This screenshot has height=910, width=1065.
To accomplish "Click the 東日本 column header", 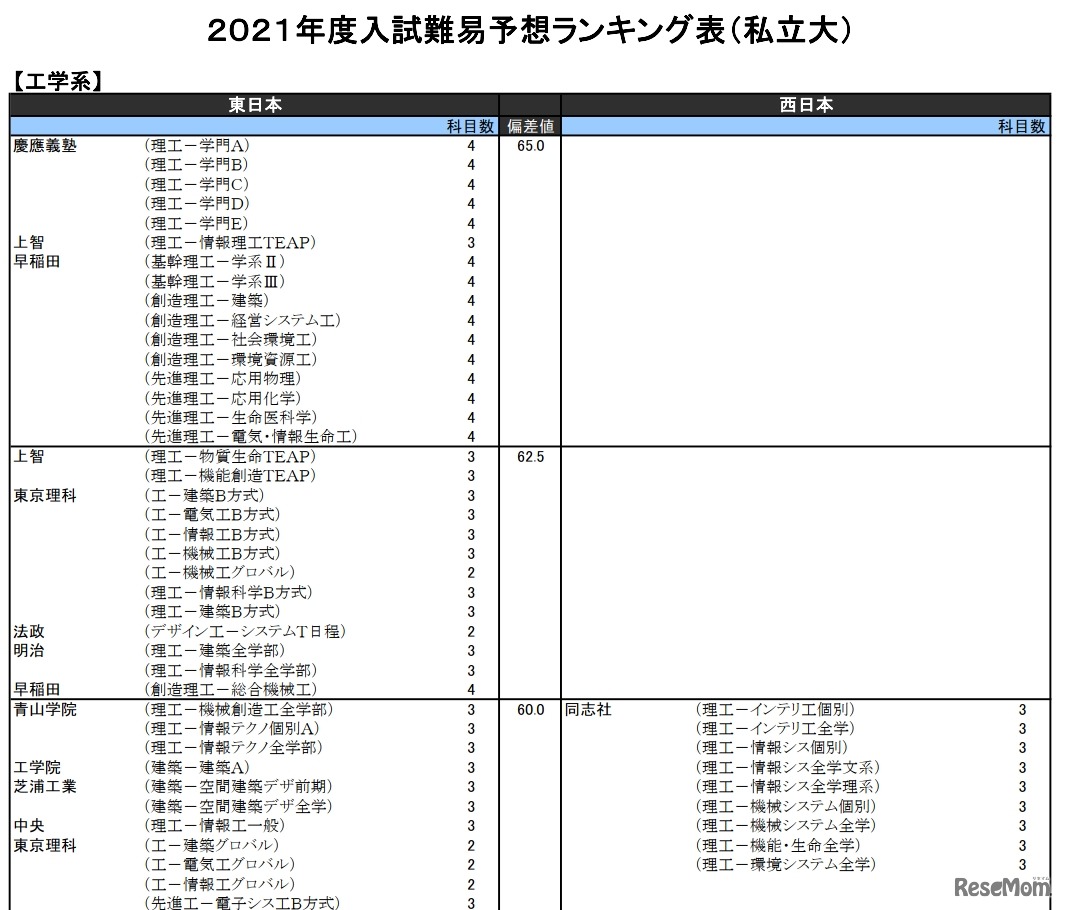I will pos(255,105).
